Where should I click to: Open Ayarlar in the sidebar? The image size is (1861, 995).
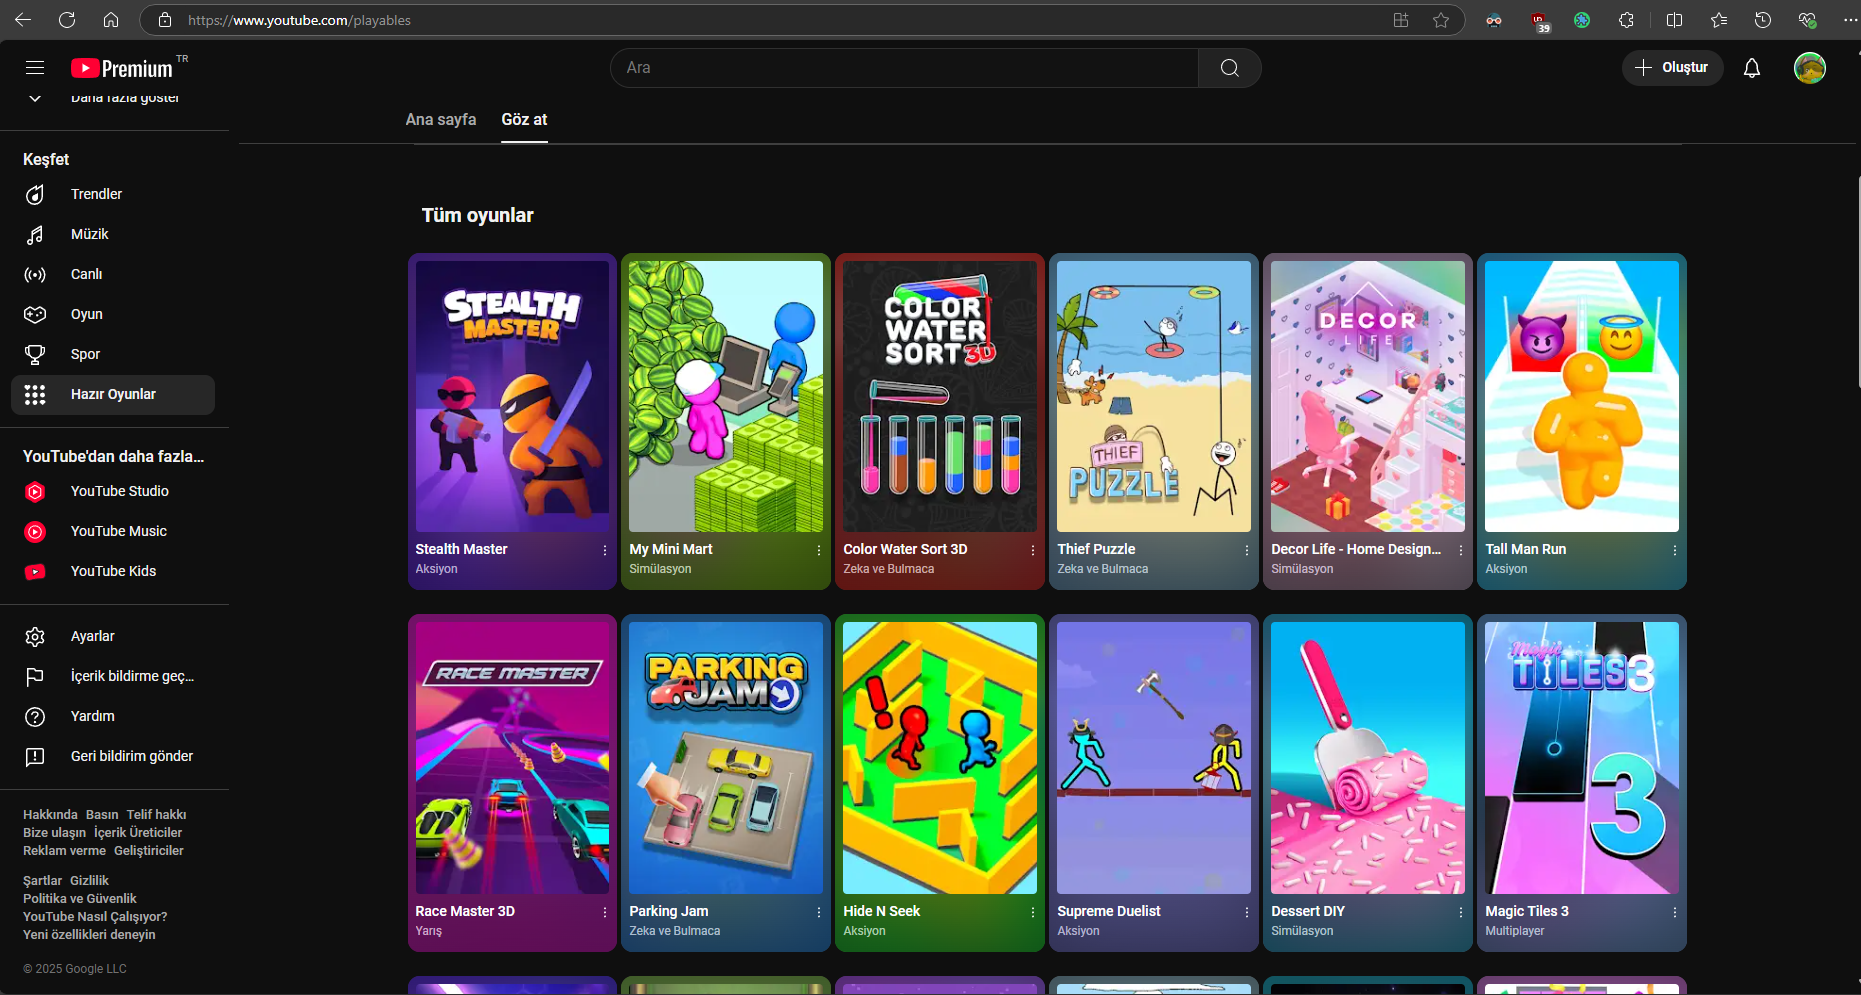(113, 637)
